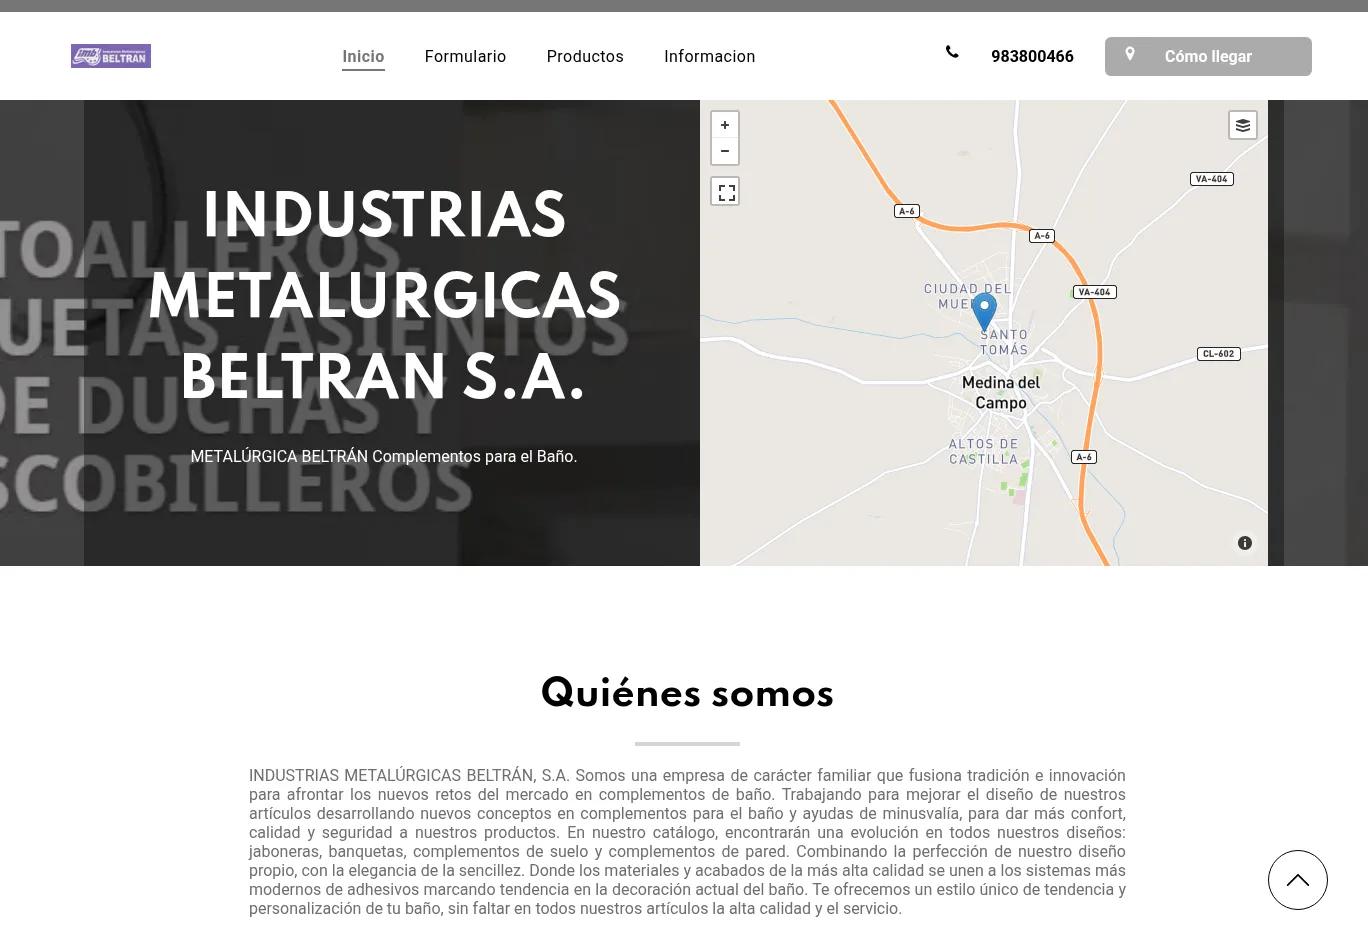Go to the Formulario page
The image size is (1368, 950).
(465, 57)
